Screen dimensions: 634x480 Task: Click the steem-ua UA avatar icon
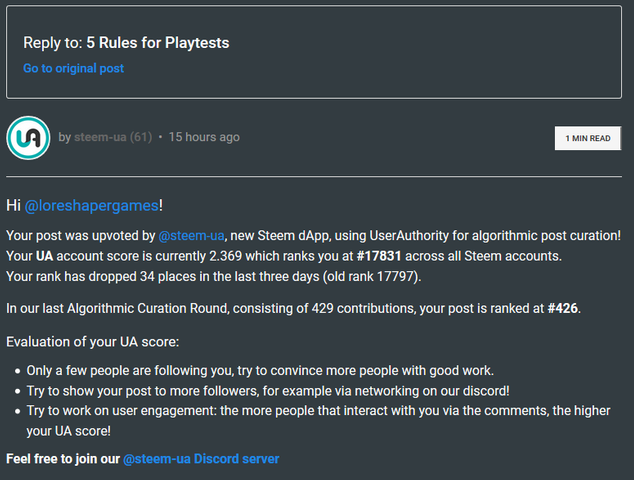pyautogui.click(x=28, y=138)
